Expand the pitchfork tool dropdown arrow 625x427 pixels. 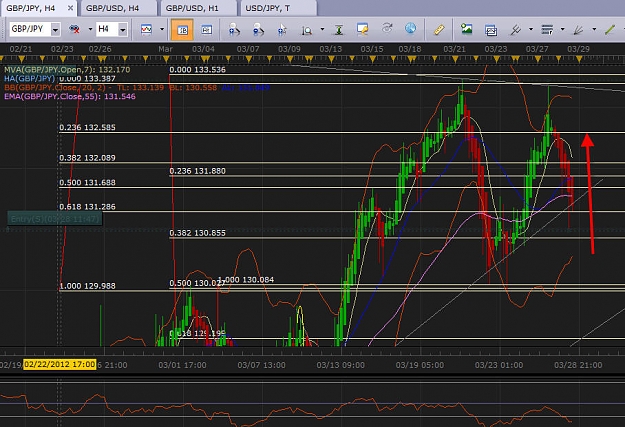(531, 29)
